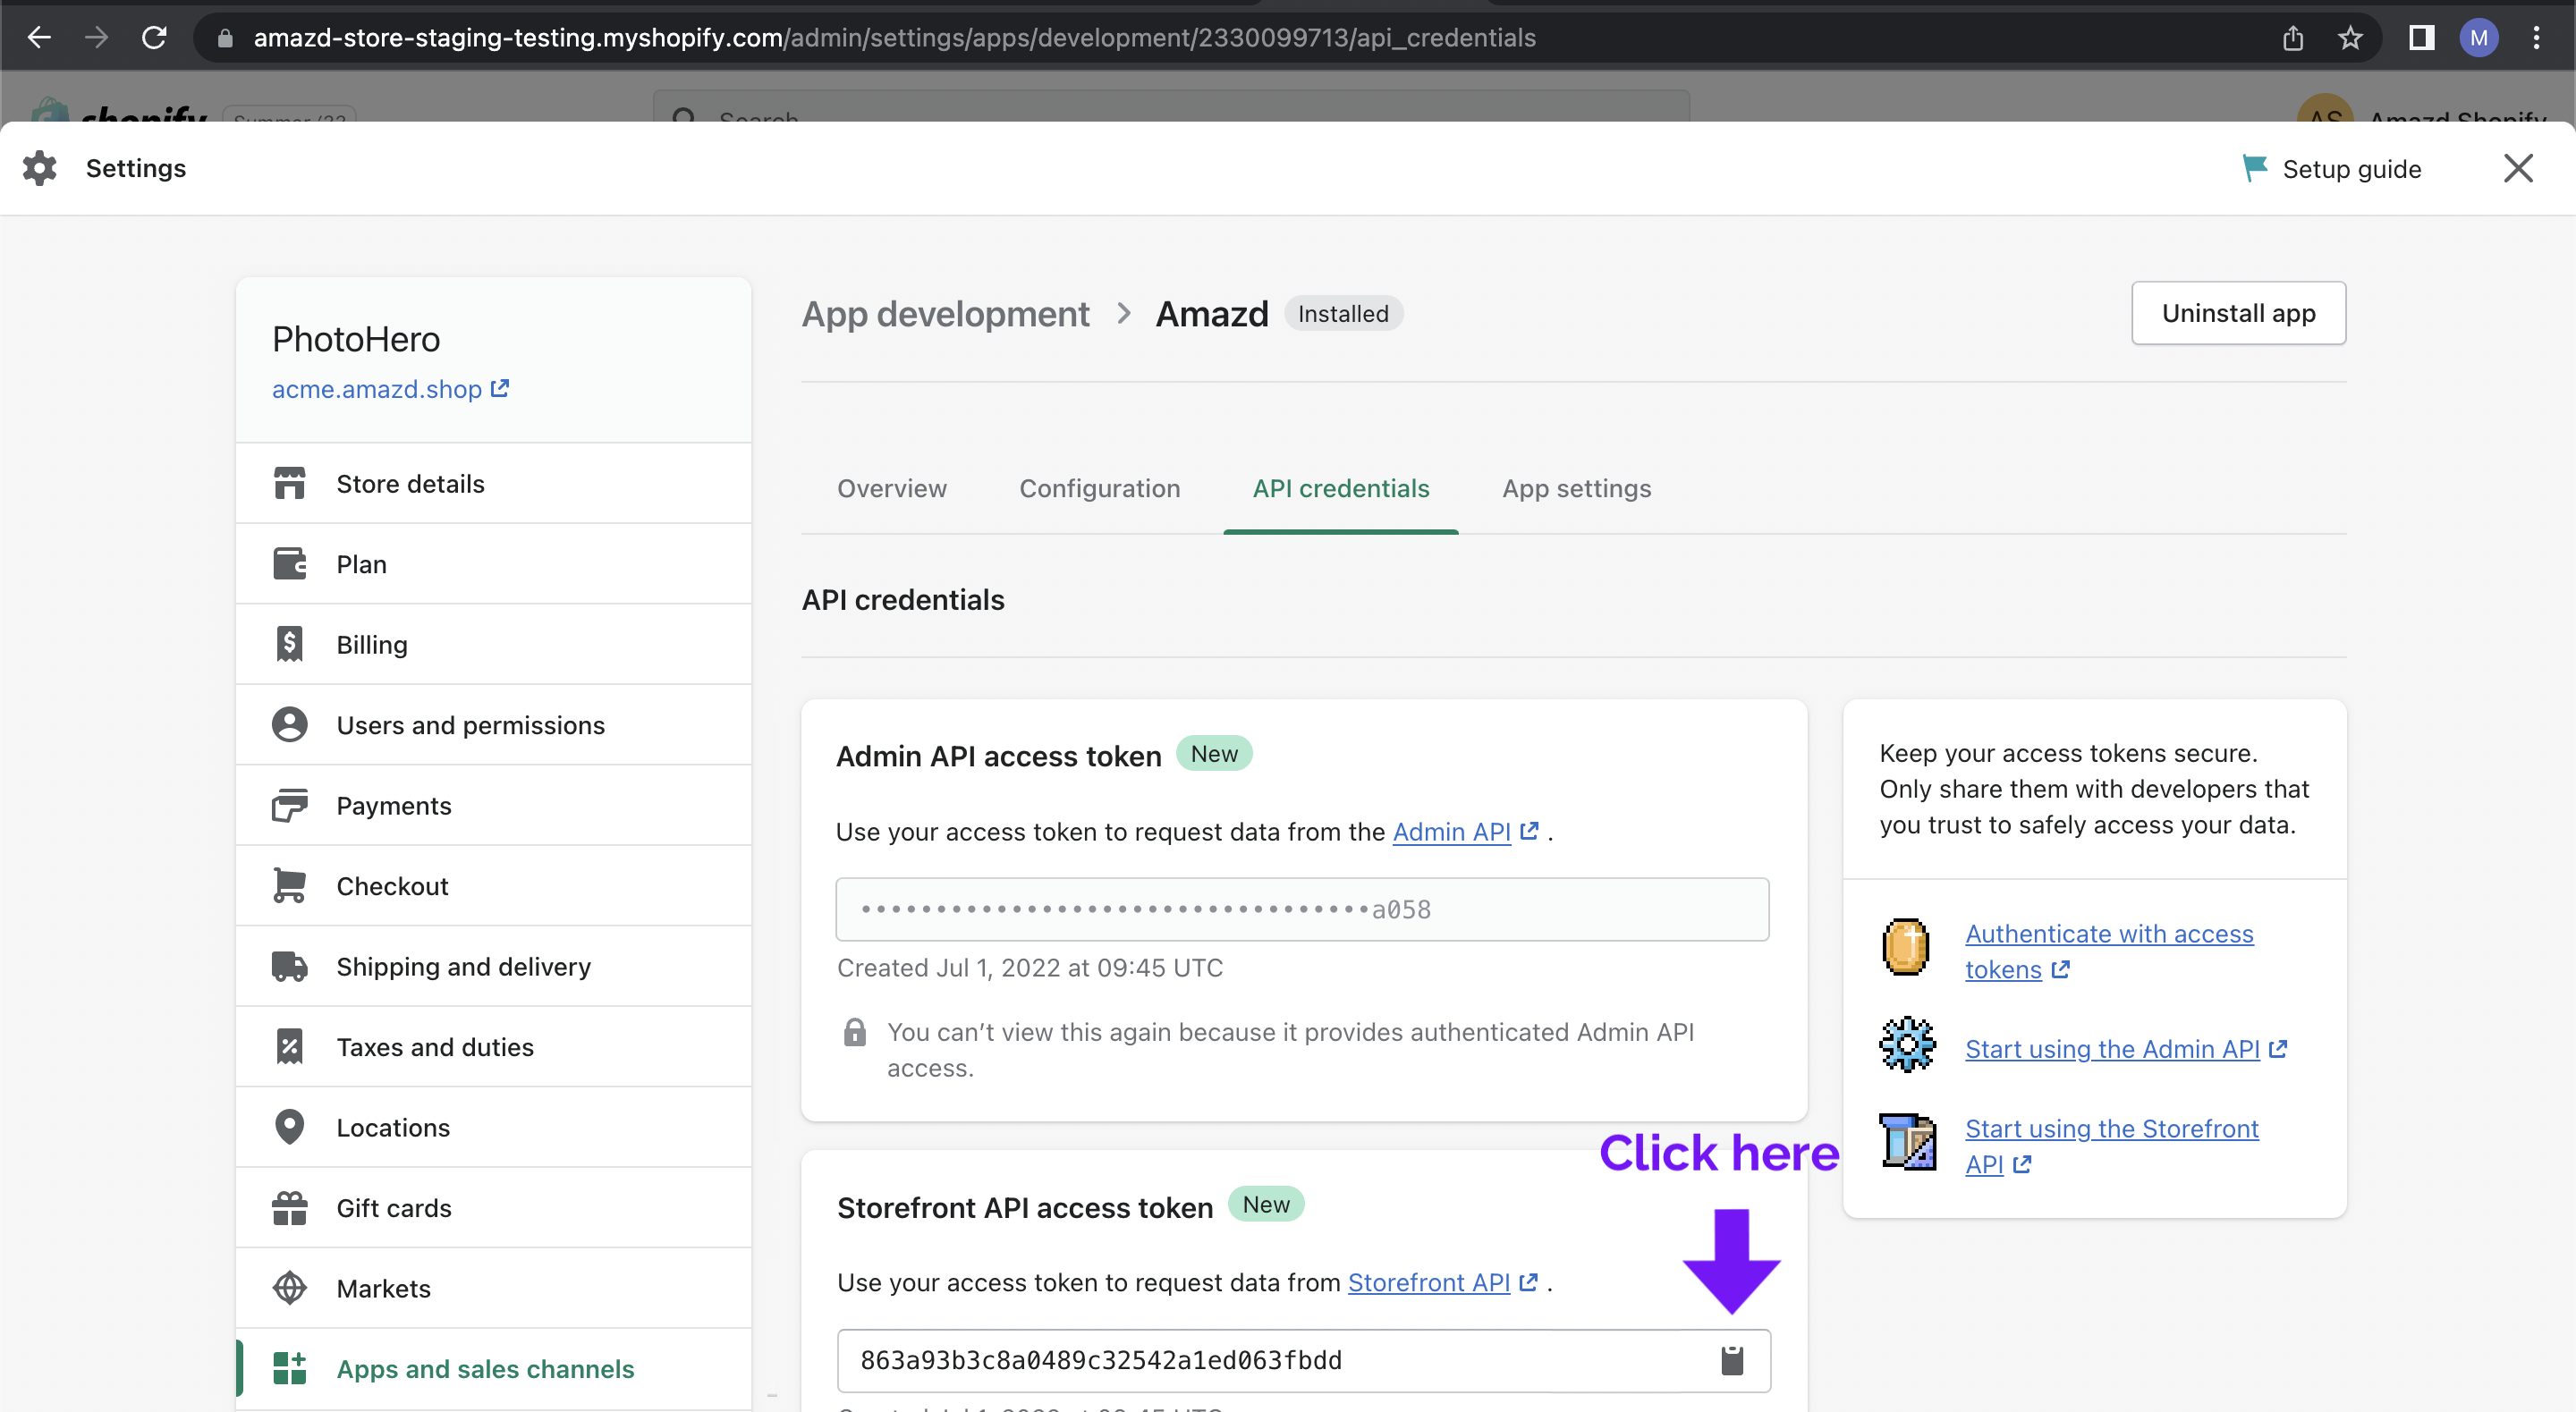Open Shipping and delivery settings
Viewport: 2576px width, 1412px height.
point(493,966)
